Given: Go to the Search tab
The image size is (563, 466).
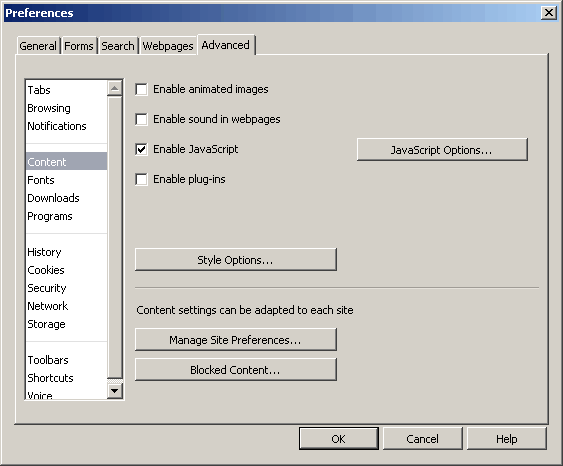Looking at the screenshot, I should coord(118,46).
